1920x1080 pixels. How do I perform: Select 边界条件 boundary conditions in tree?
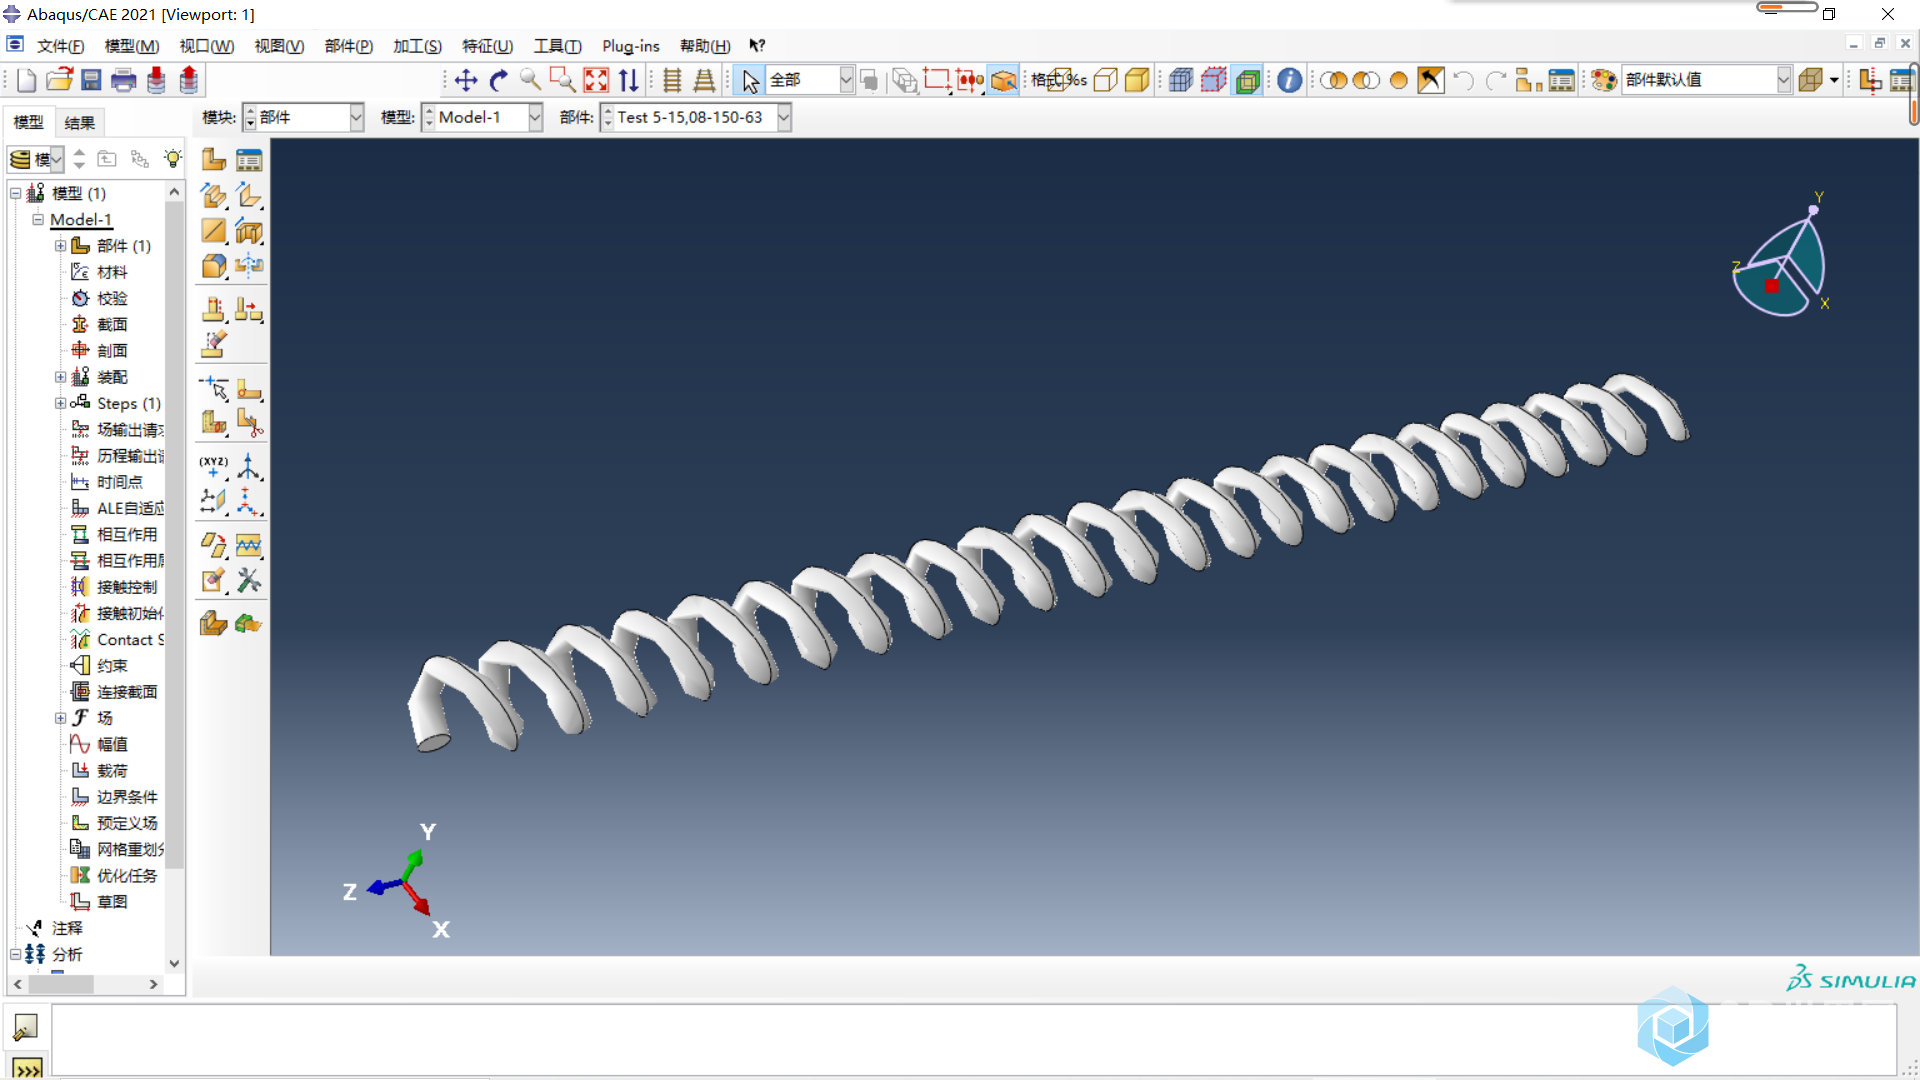click(x=127, y=797)
